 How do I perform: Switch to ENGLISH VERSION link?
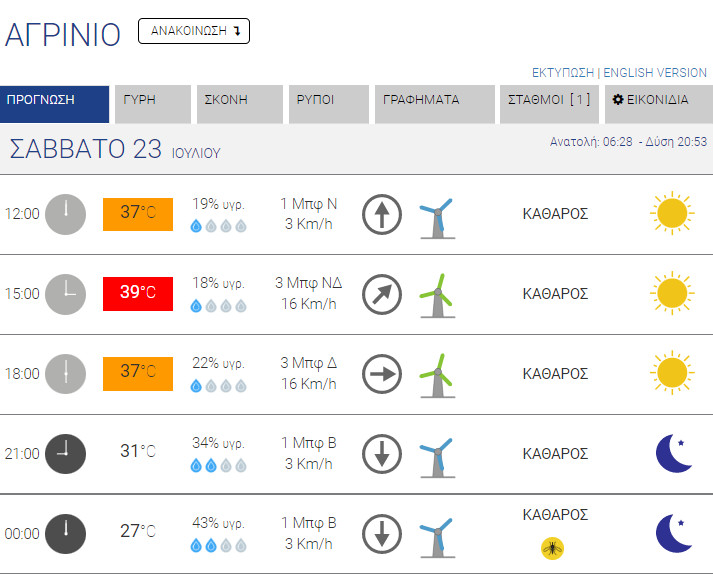point(655,73)
